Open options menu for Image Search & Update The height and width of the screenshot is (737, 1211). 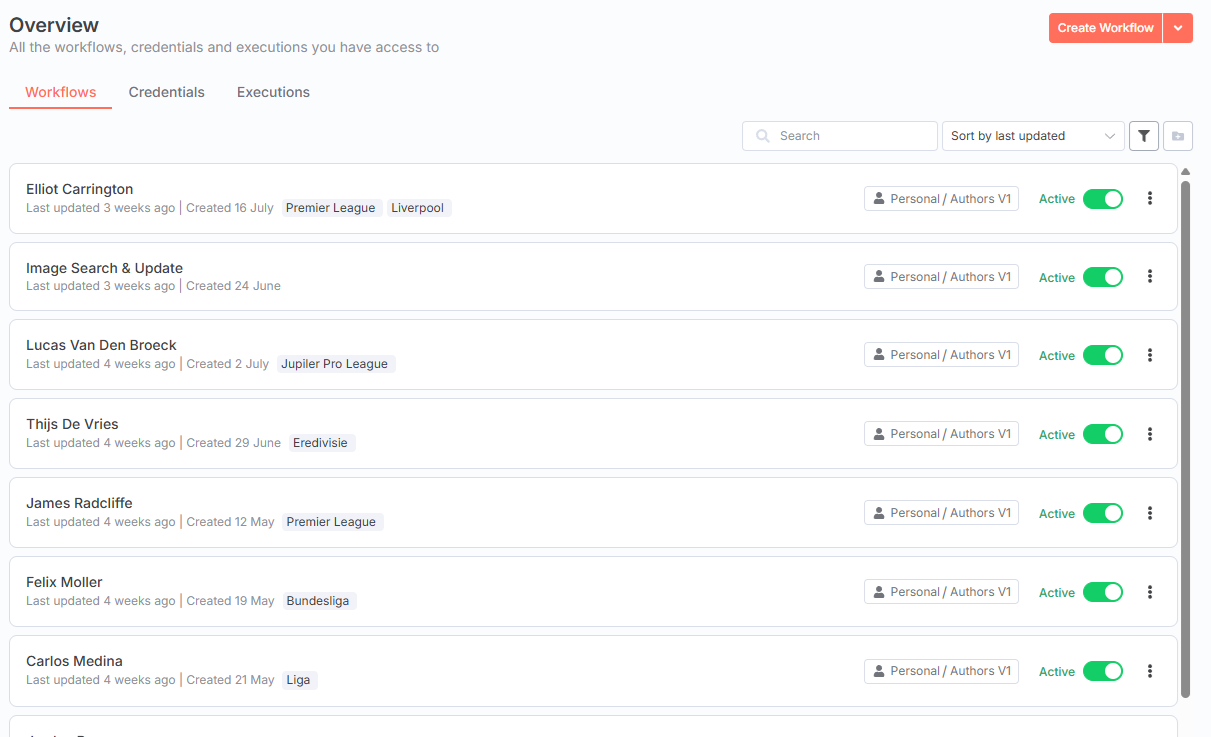pos(1149,276)
